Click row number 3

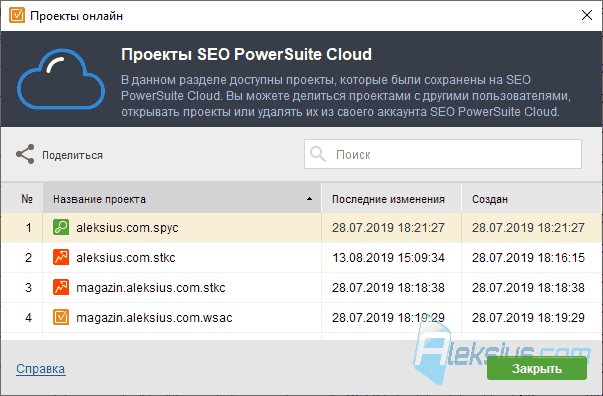[28, 288]
